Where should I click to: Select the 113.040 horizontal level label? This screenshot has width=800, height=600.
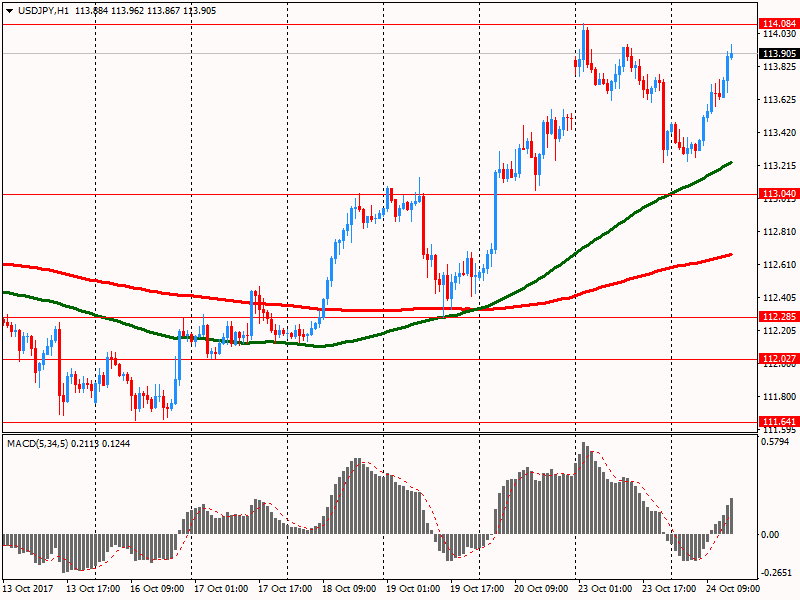[779, 194]
